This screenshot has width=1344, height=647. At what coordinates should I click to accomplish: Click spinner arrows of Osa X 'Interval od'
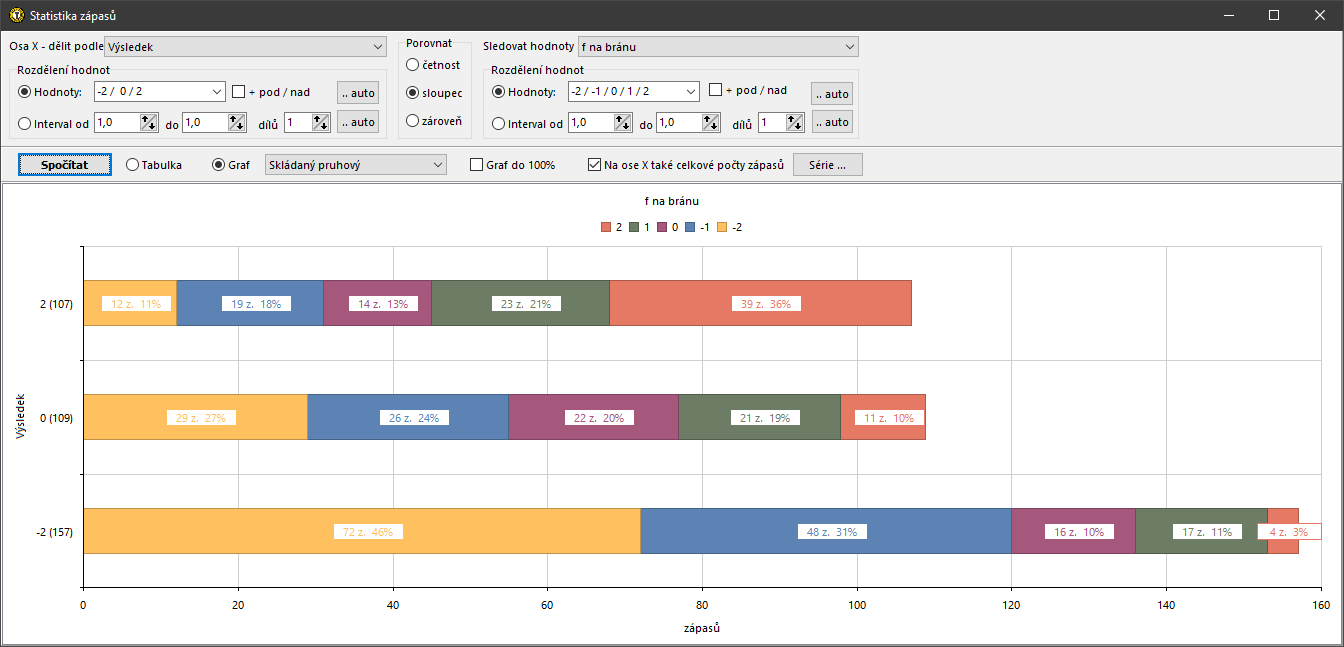(149, 122)
